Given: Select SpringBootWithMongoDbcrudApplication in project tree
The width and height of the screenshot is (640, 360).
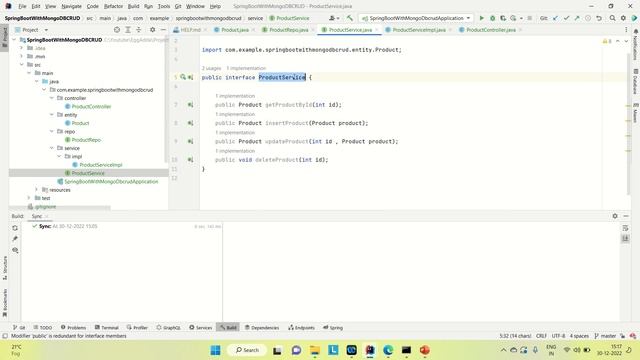Looking at the screenshot, I should (111, 181).
